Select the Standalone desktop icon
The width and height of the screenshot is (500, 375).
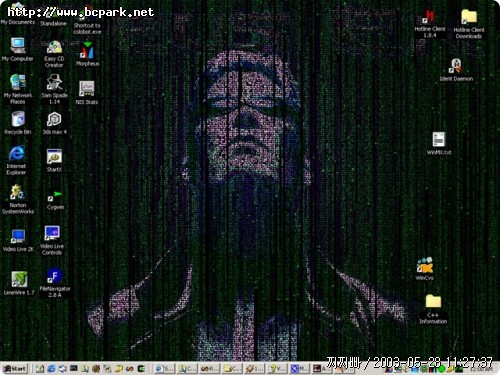point(53,18)
